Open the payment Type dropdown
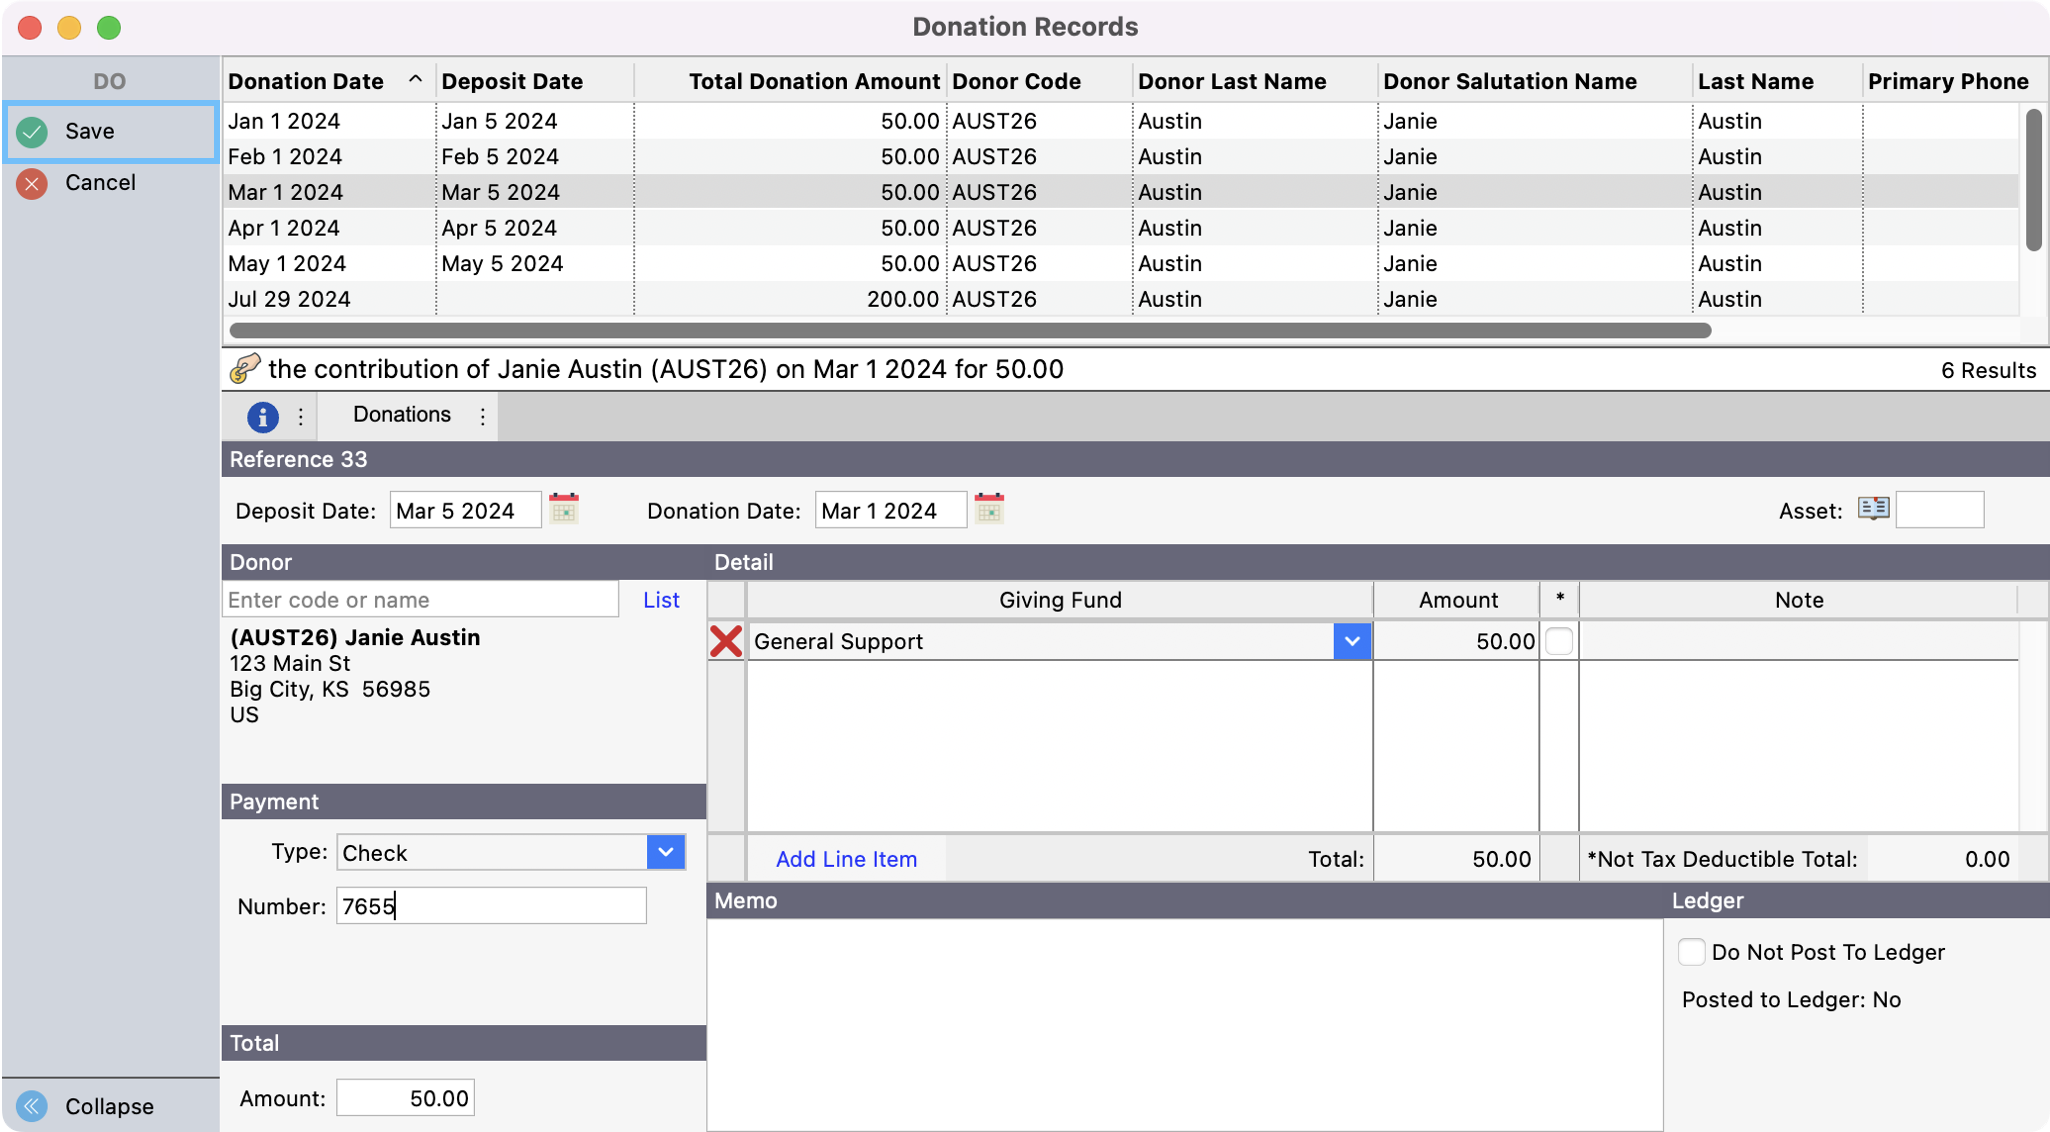The width and height of the screenshot is (2050, 1132). [665, 852]
